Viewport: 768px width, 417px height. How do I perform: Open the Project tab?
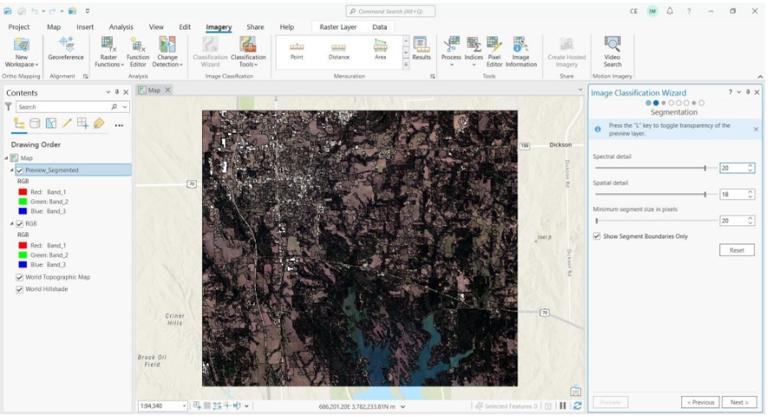(19, 27)
